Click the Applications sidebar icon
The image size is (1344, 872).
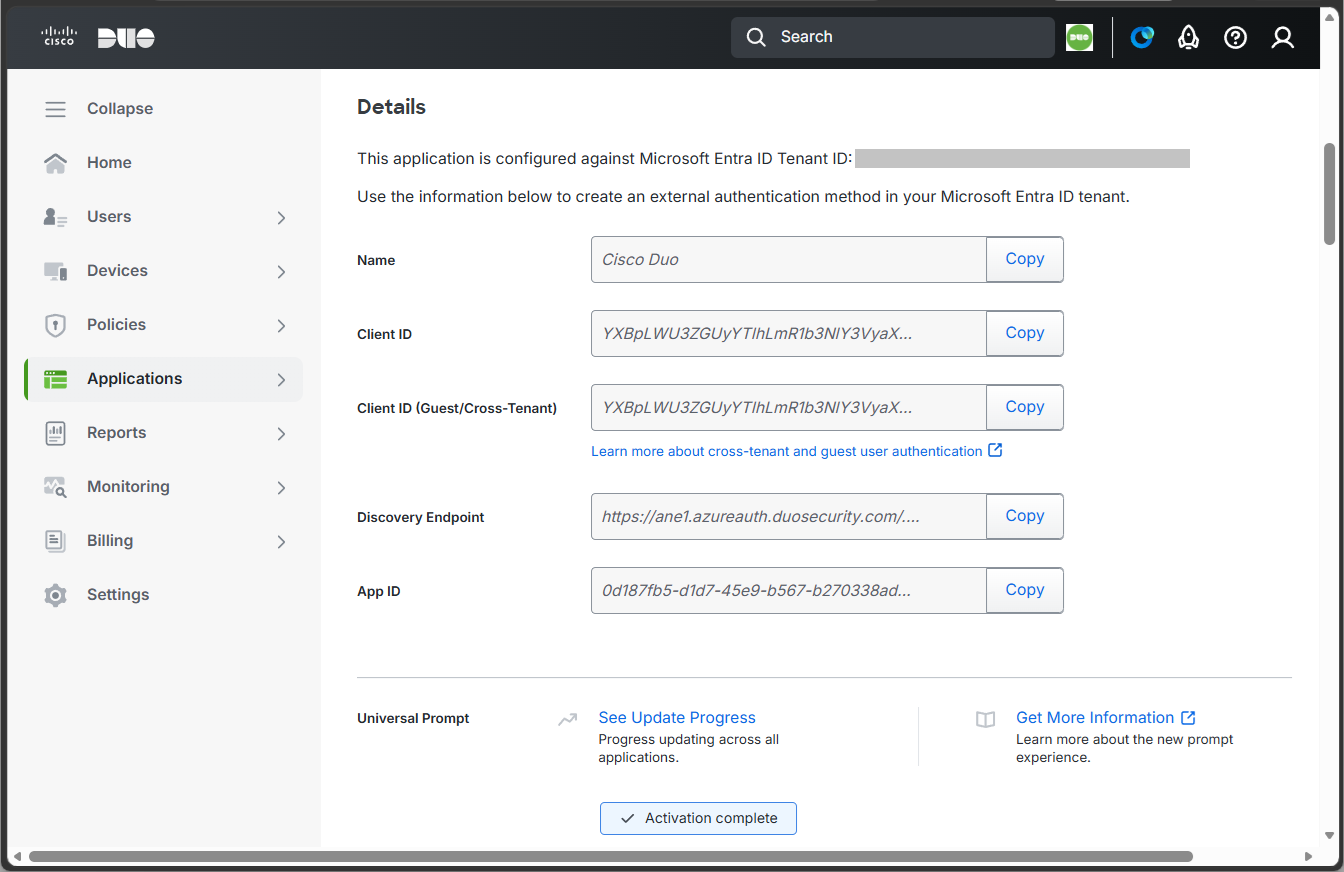click(x=55, y=379)
